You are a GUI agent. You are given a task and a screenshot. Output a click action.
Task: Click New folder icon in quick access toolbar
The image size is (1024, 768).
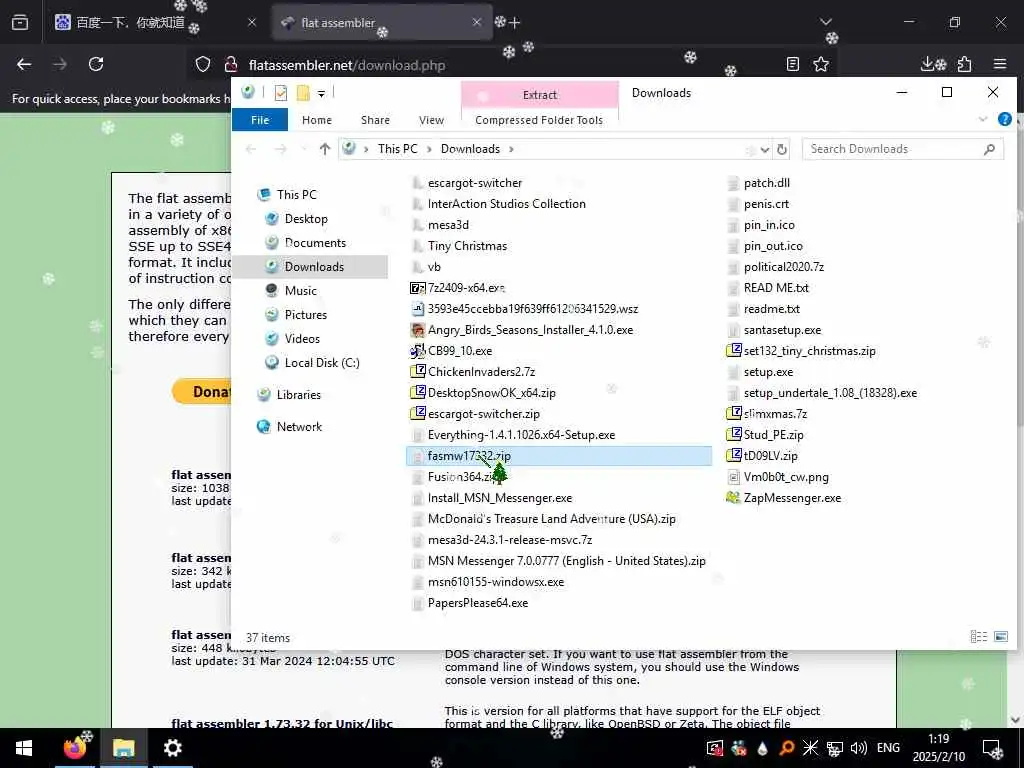(x=303, y=93)
